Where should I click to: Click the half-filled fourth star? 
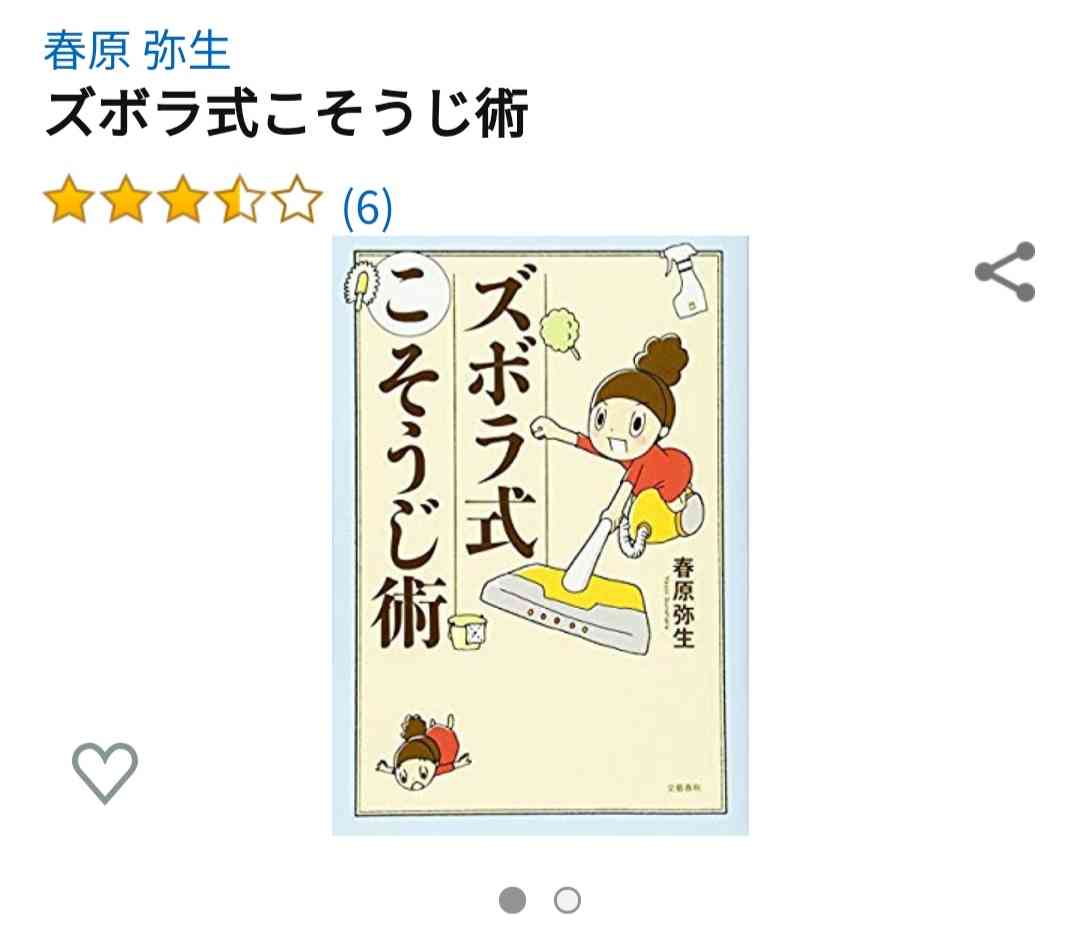239,200
